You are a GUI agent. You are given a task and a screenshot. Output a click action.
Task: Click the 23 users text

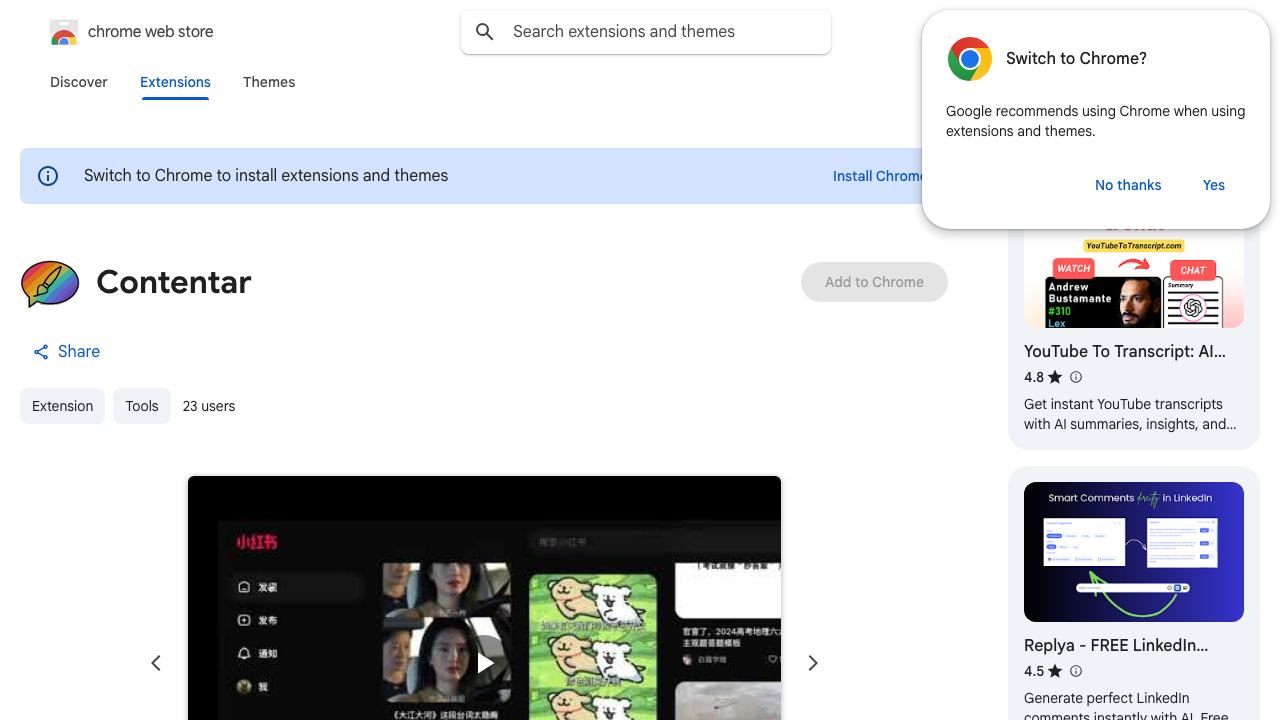209,406
